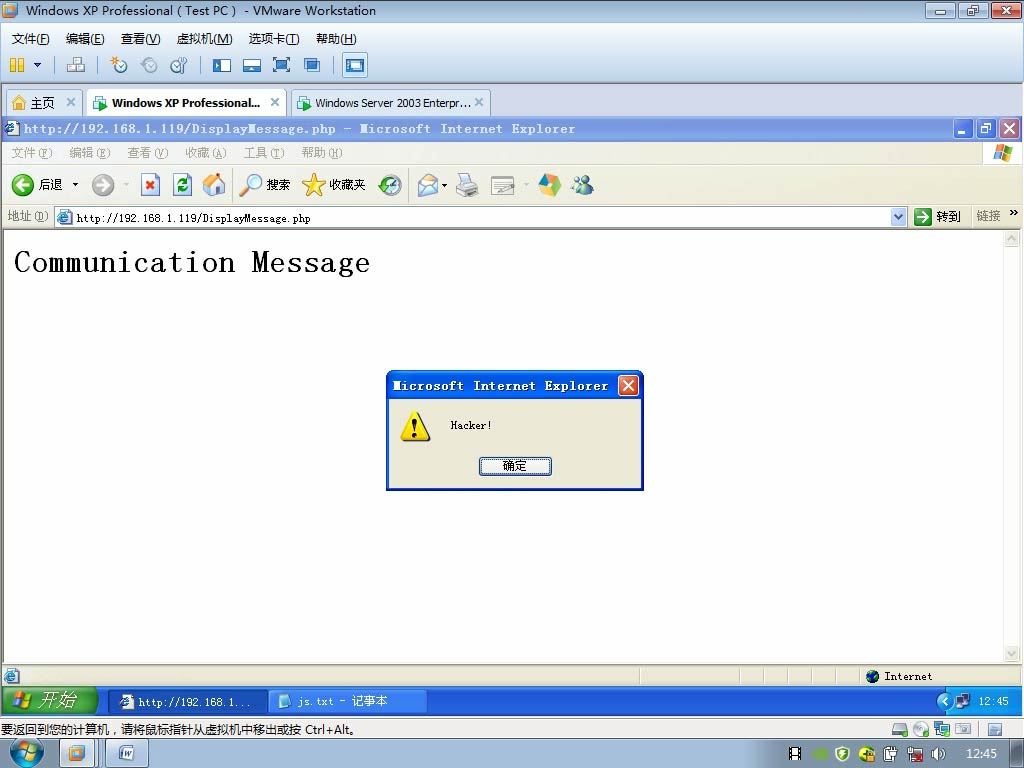The image size is (1024, 768).
Task: Click the page scrollbar down arrow
Action: [1012, 653]
